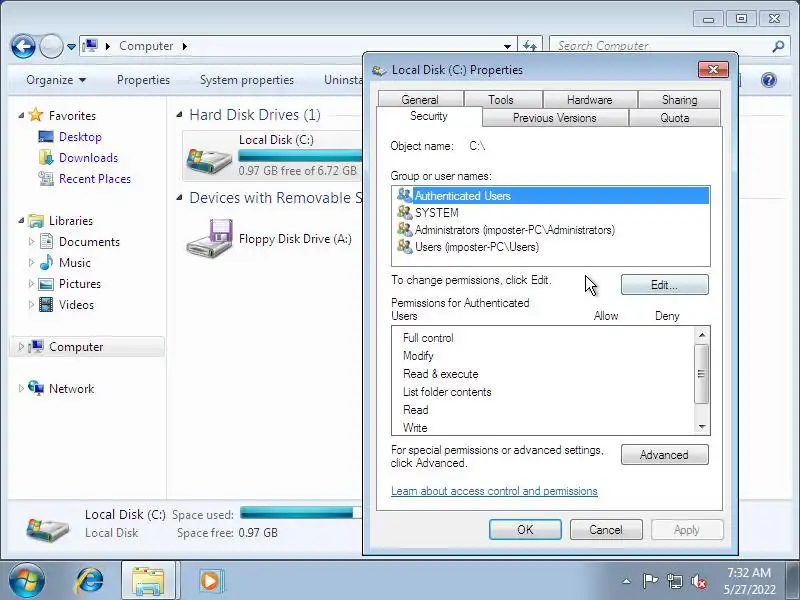The width and height of the screenshot is (800, 600).
Task: Click permissions list scroll down arrow
Action: (702, 427)
